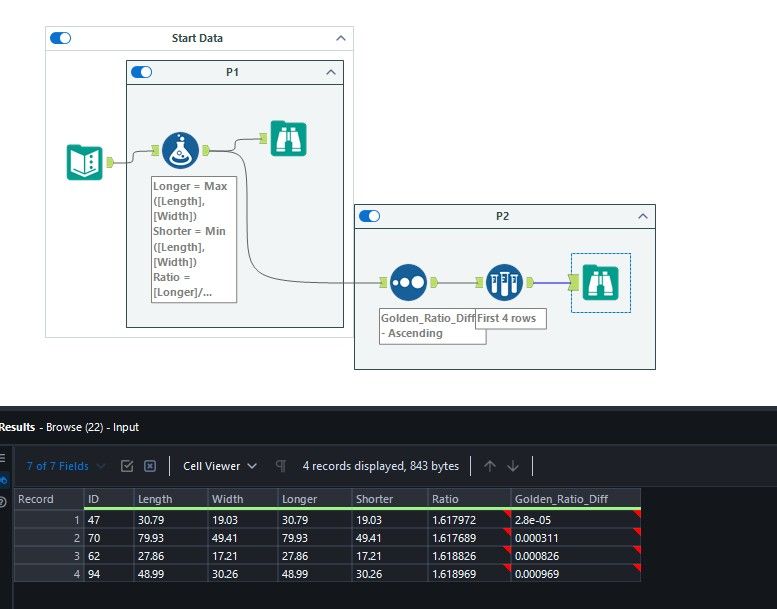This screenshot has height=609, width=777.
Task: Select Ratio cell 1.617972
Action: [x=469, y=520]
